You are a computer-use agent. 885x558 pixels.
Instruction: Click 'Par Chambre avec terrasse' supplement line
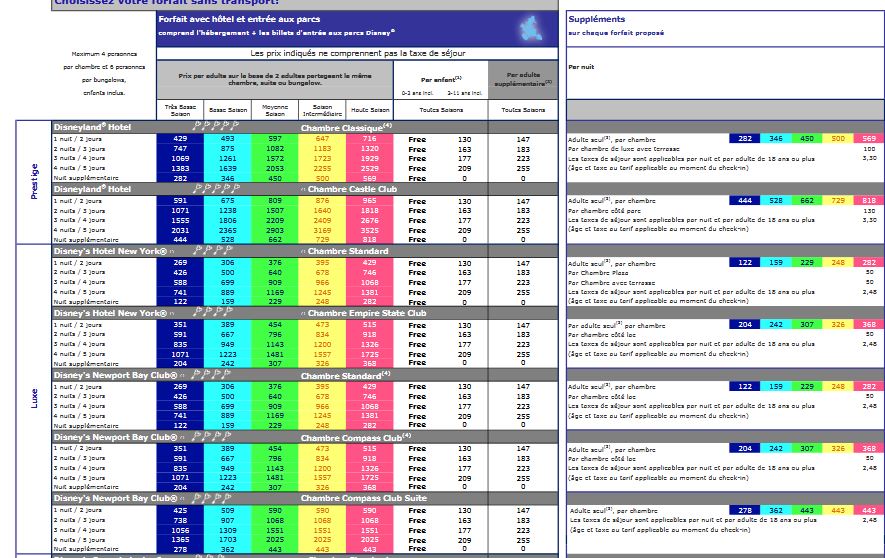coord(612,283)
